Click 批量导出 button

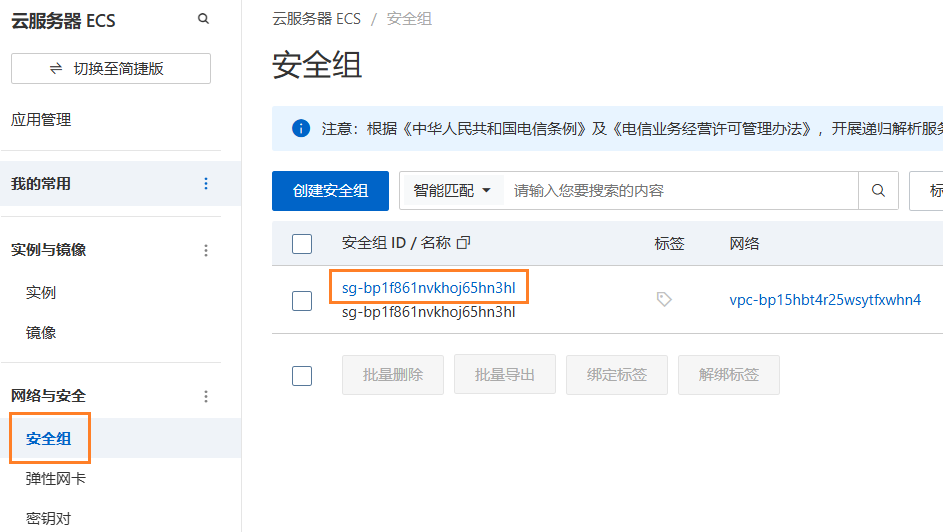(505, 375)
